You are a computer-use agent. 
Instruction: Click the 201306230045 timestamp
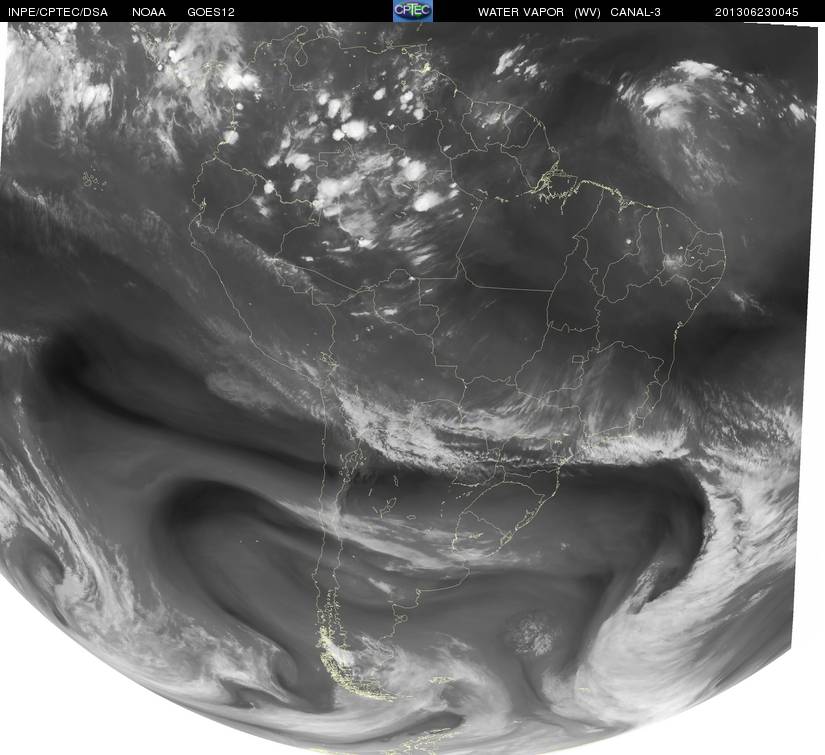757,12
